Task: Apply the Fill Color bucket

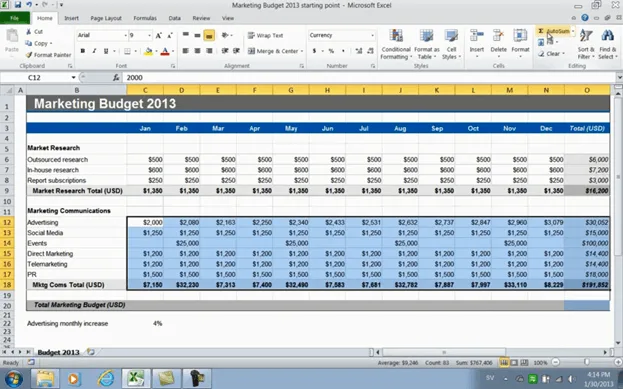Action: click(148, 51)
